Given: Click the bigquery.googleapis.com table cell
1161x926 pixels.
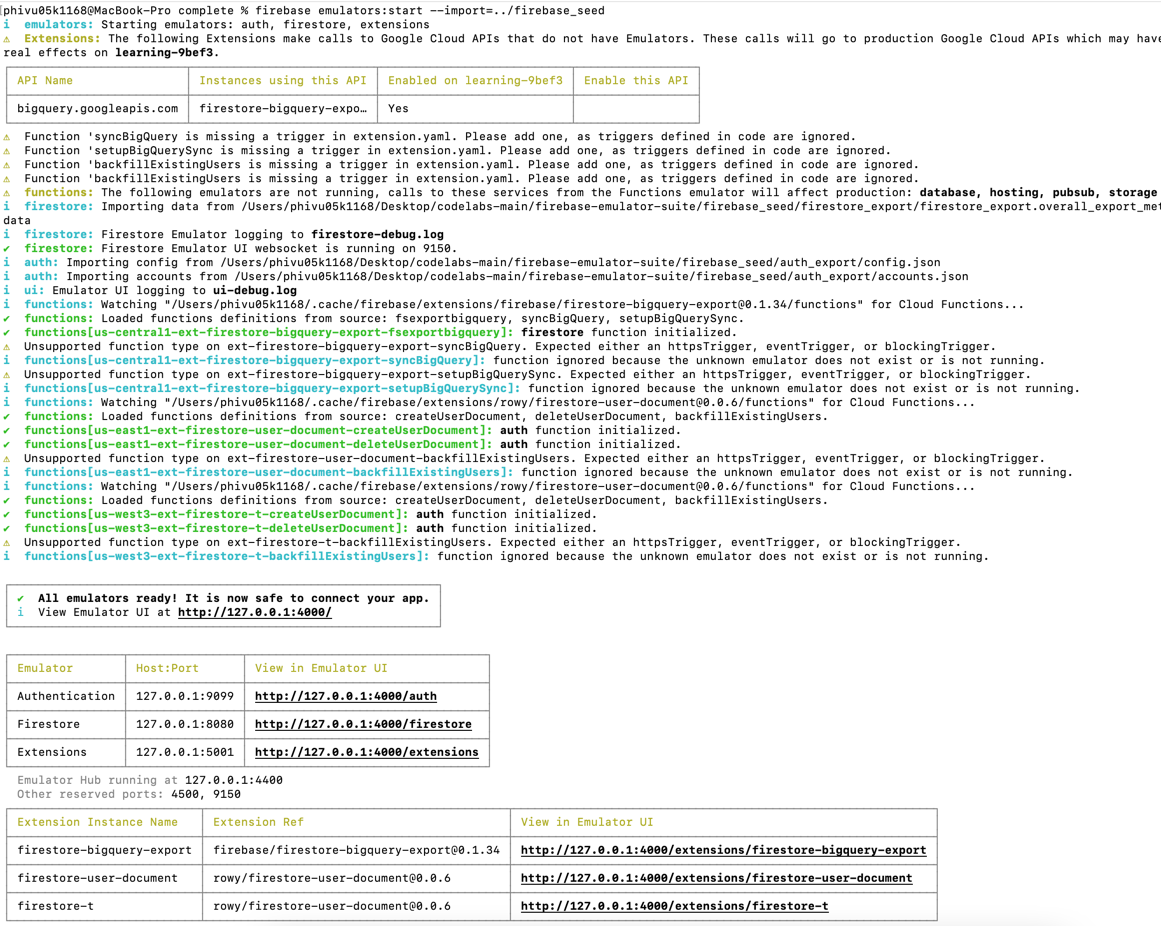Looking at the screenshot, I should coord(97,108).
